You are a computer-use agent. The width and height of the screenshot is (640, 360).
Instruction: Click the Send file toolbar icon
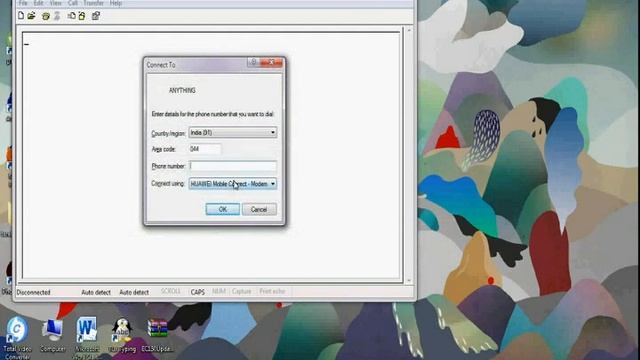71,16
